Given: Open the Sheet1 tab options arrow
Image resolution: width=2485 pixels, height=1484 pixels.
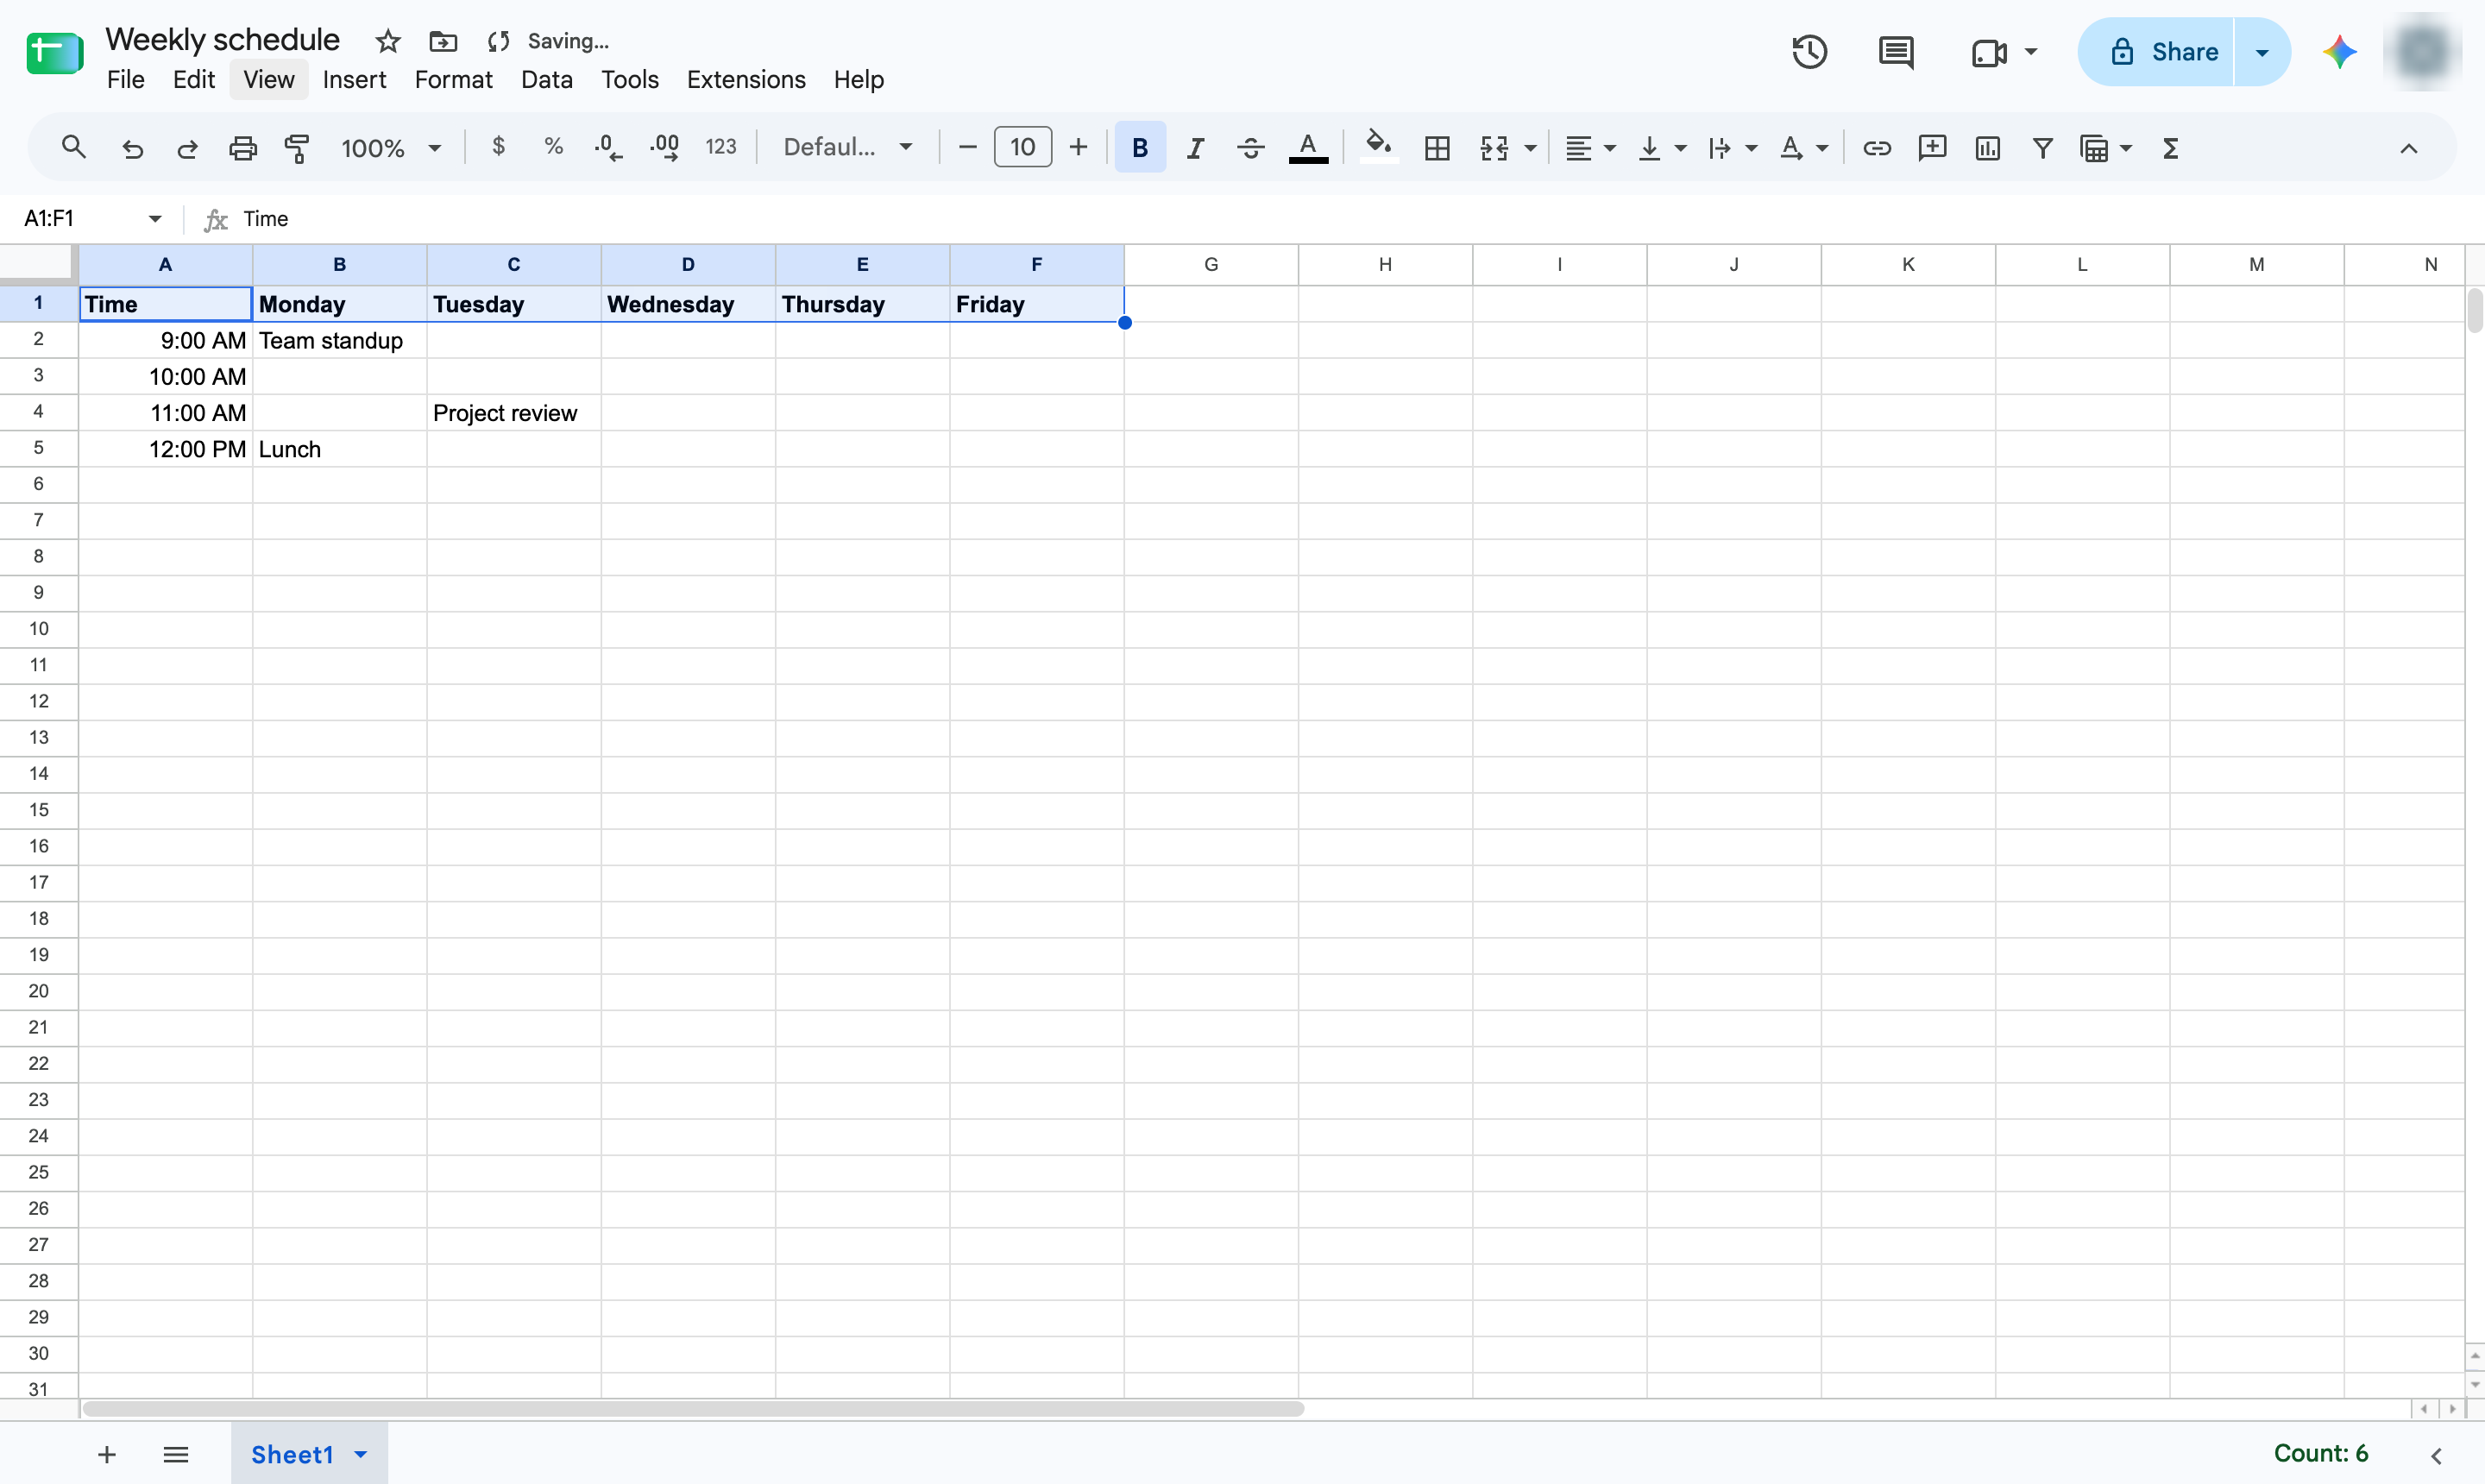Looking at the screenshot, I should click(x=361, y=1454).
